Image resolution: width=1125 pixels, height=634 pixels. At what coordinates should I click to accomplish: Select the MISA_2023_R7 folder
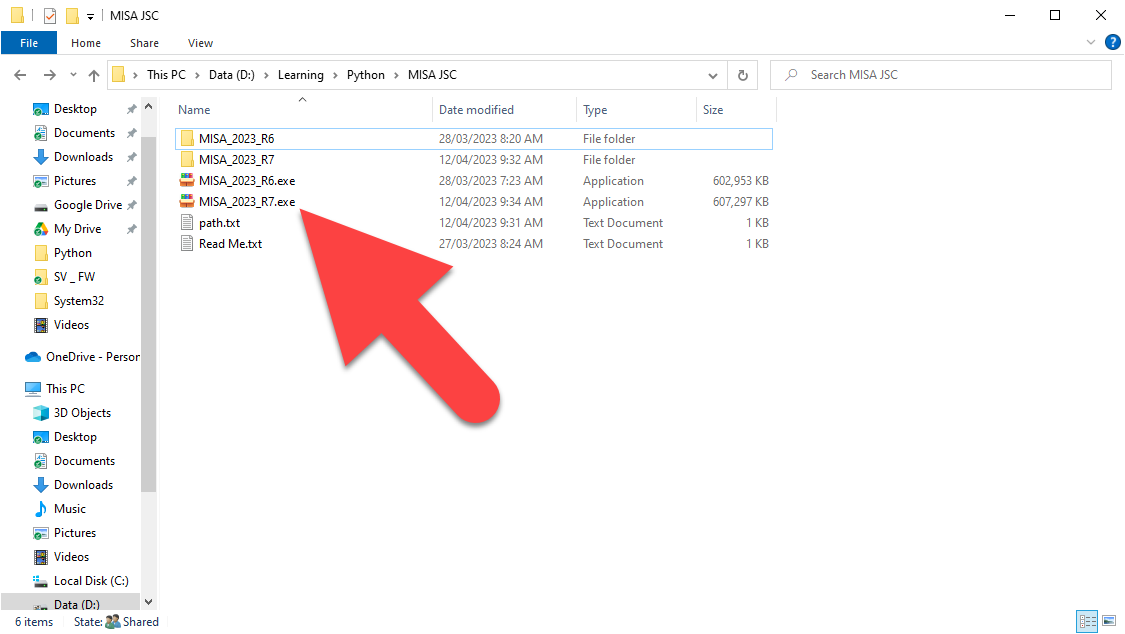[x=236, y=159]
